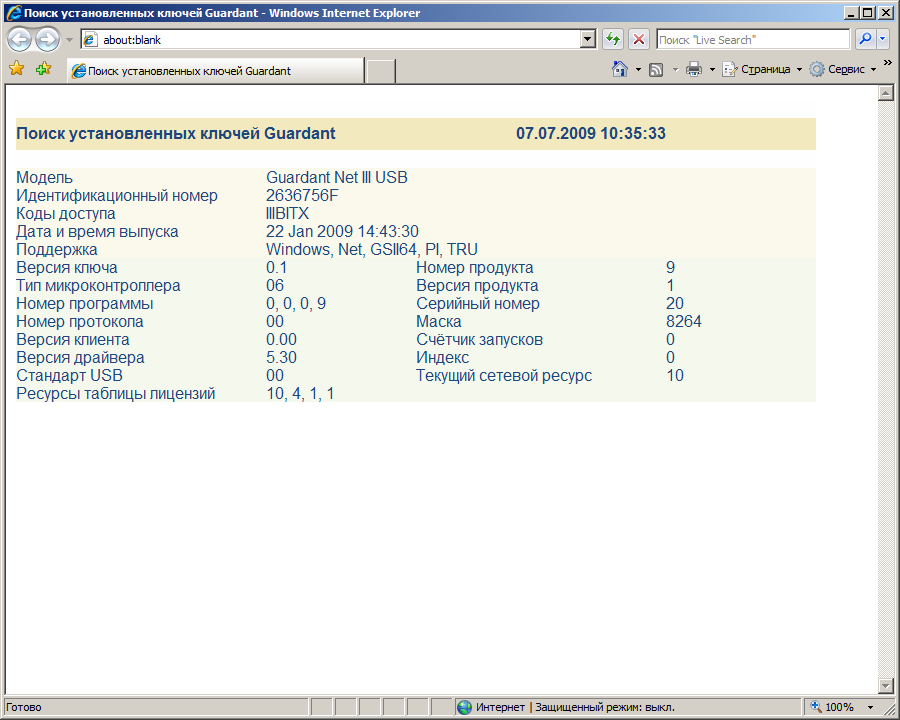Select the Guardant keys search tab
Image resolution: width=900 pixels, height=720 pixels.
[x=215, y=71]
